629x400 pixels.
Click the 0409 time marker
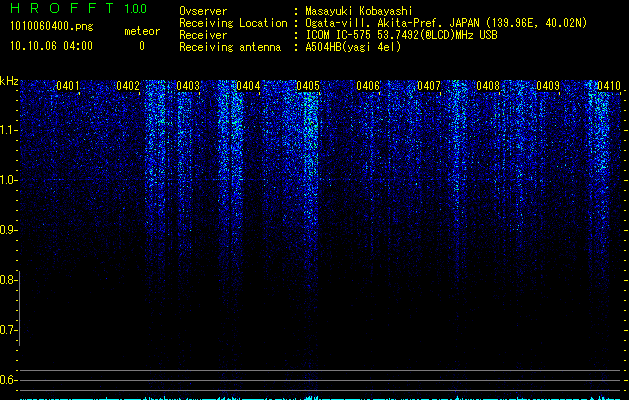point(548,86)
